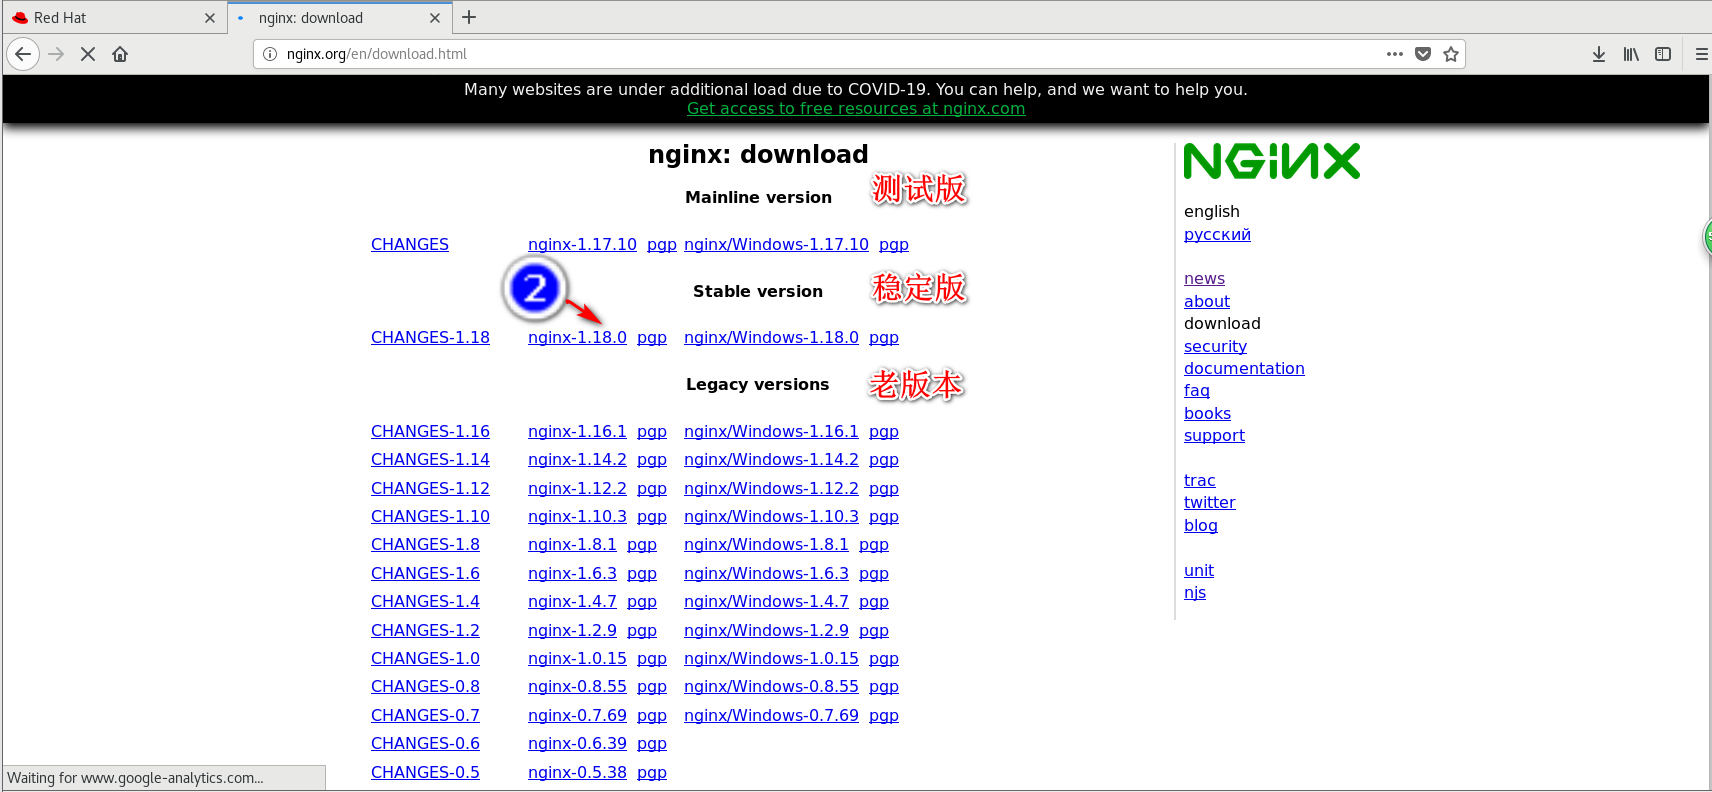Open the faq sidebar link
The width and height of the screenshot is (1712, 792).
[x=1197, y=390]
